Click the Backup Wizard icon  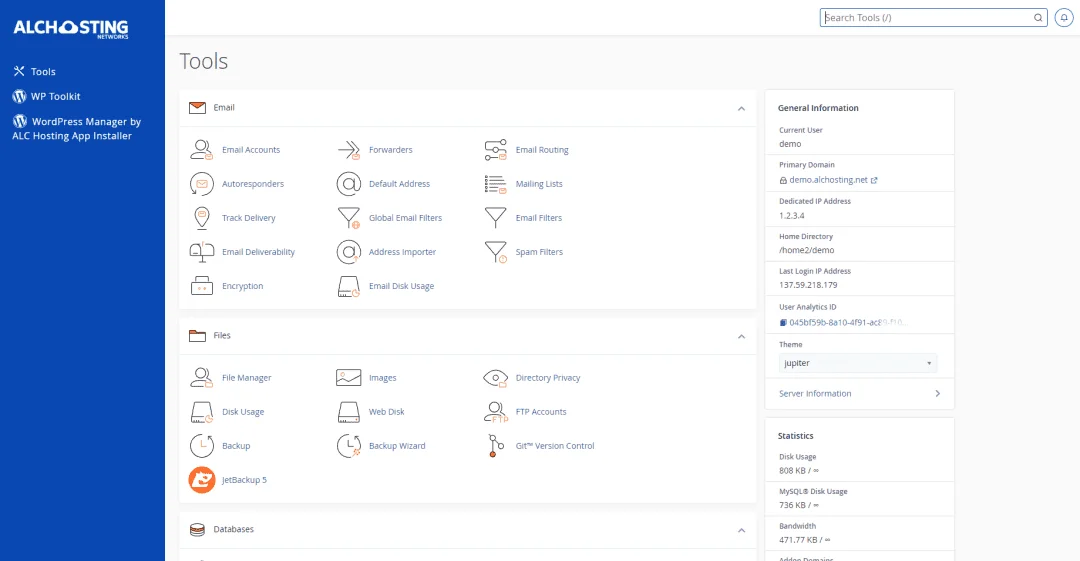click(x=349, y=446)
